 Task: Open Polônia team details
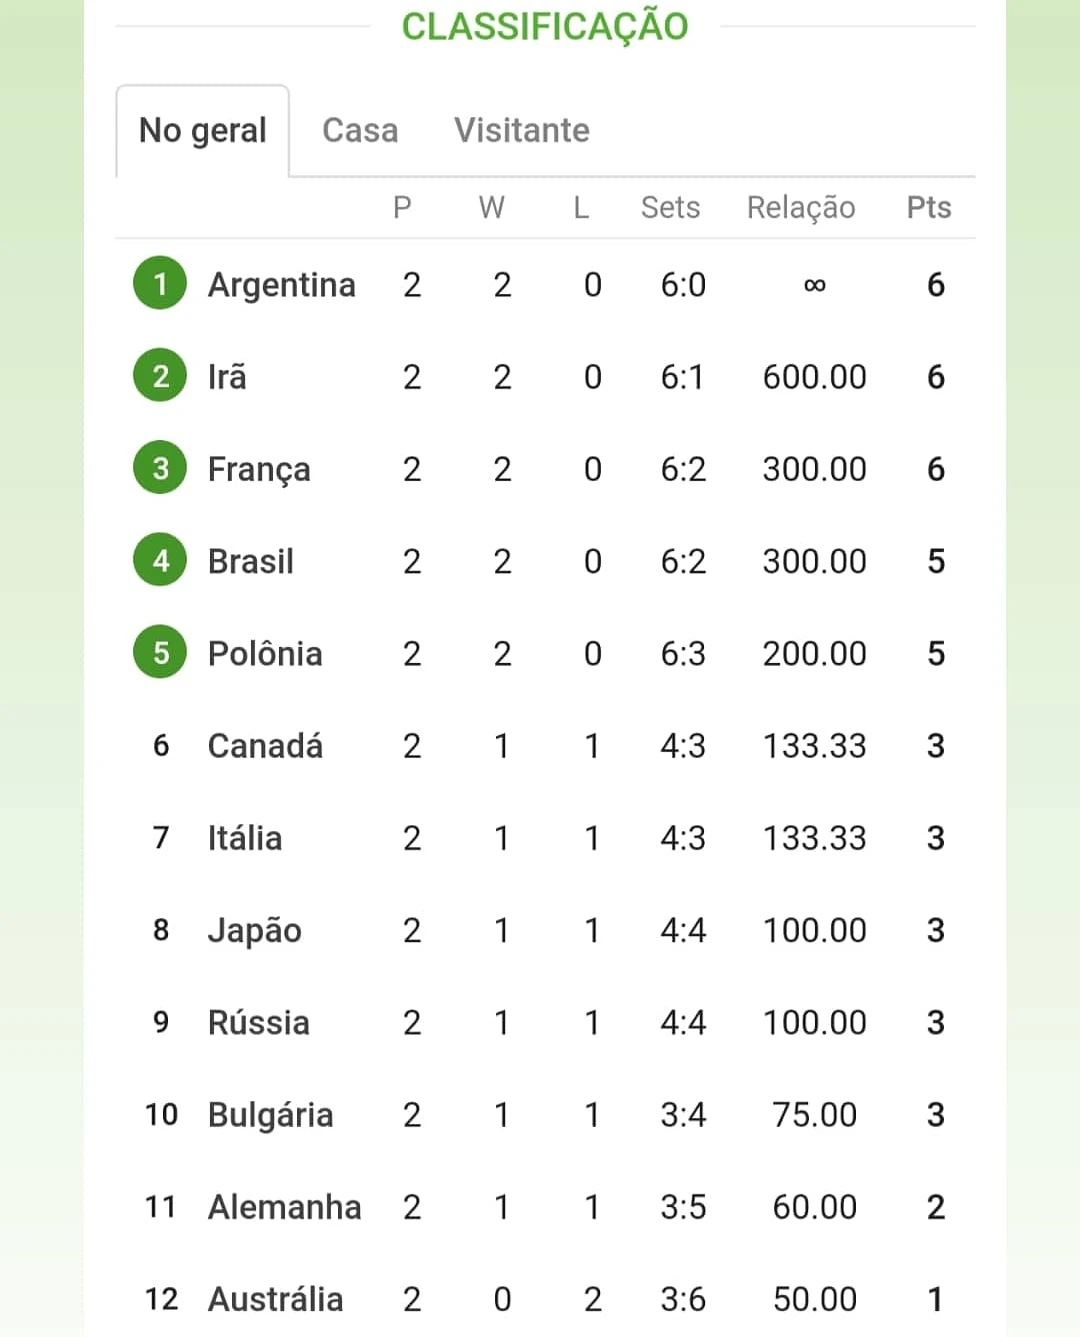(x=265, y=653)
